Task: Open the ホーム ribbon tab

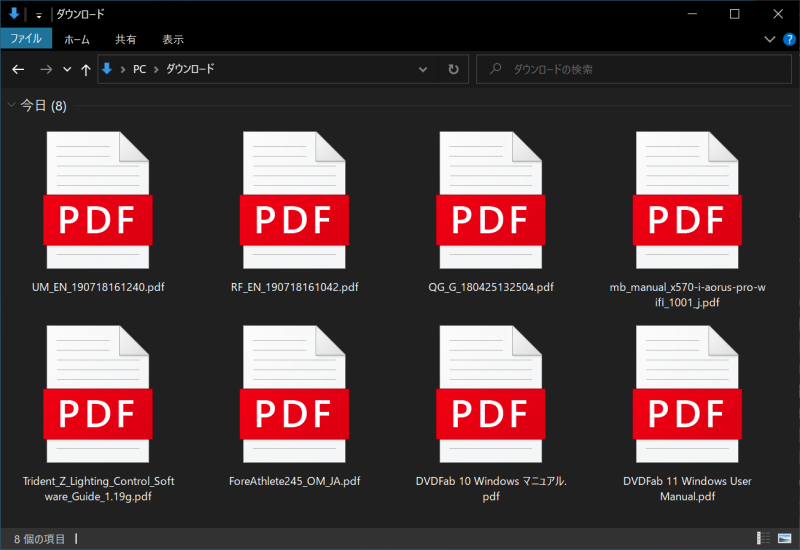Action: point(77,39)
